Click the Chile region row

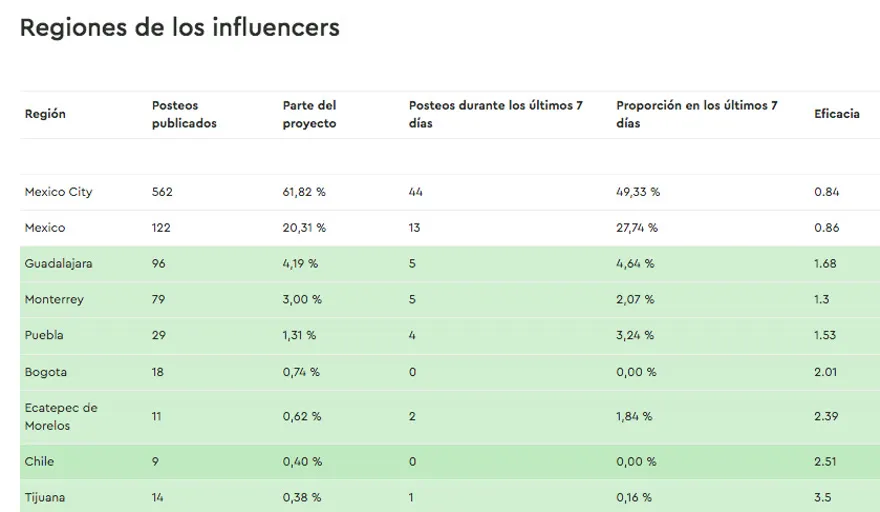pyautogui.click(x=39, y=462)
